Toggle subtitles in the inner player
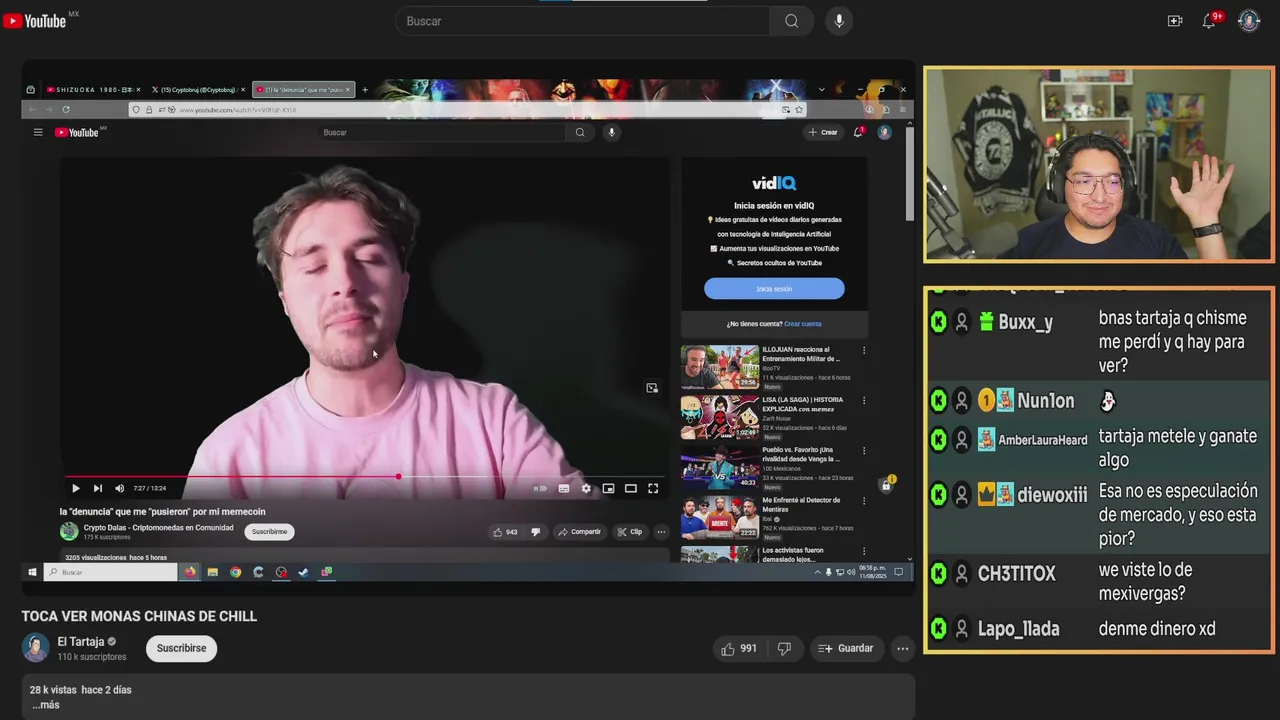The image size is (1280, 720). pos(564,488)
